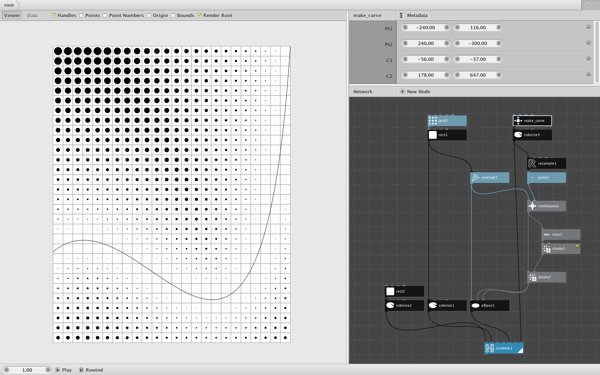Select the ellipse1 node icon
The height and width of the screenshot is (375, 600).
tap(475, 305)
